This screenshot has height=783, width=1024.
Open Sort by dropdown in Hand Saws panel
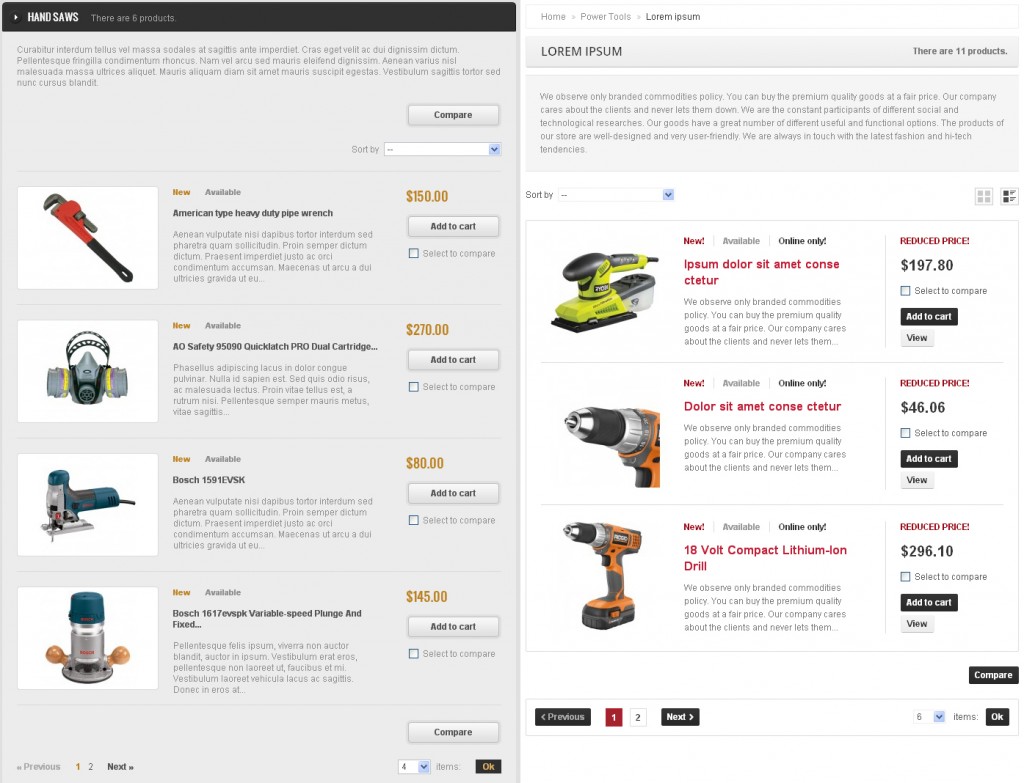[x=441, y=149]
